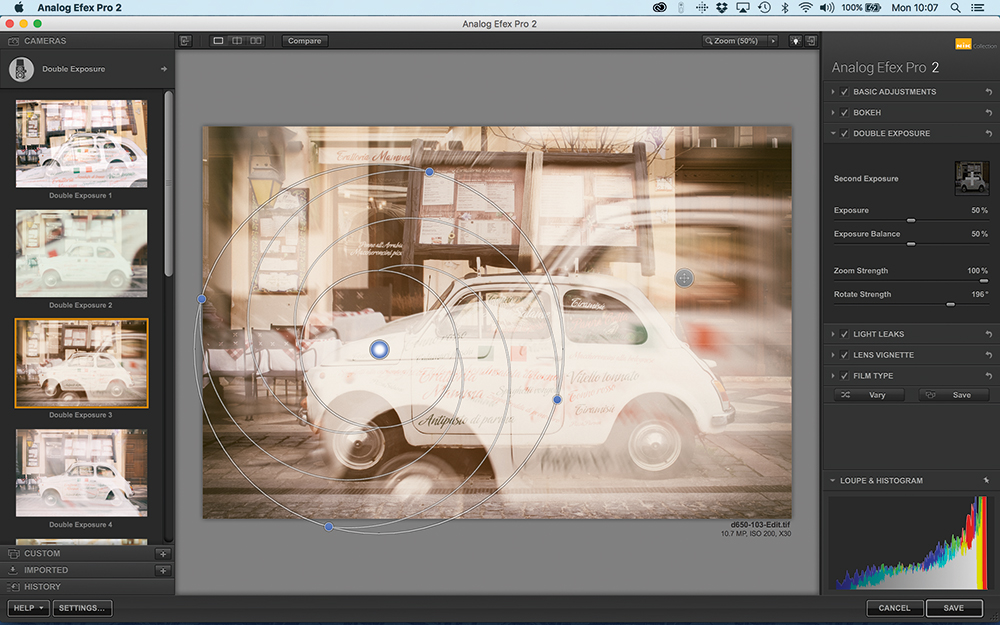Open the Cameras panel header
This screenshot has width=1000, height=625.
tap(87, 41)
